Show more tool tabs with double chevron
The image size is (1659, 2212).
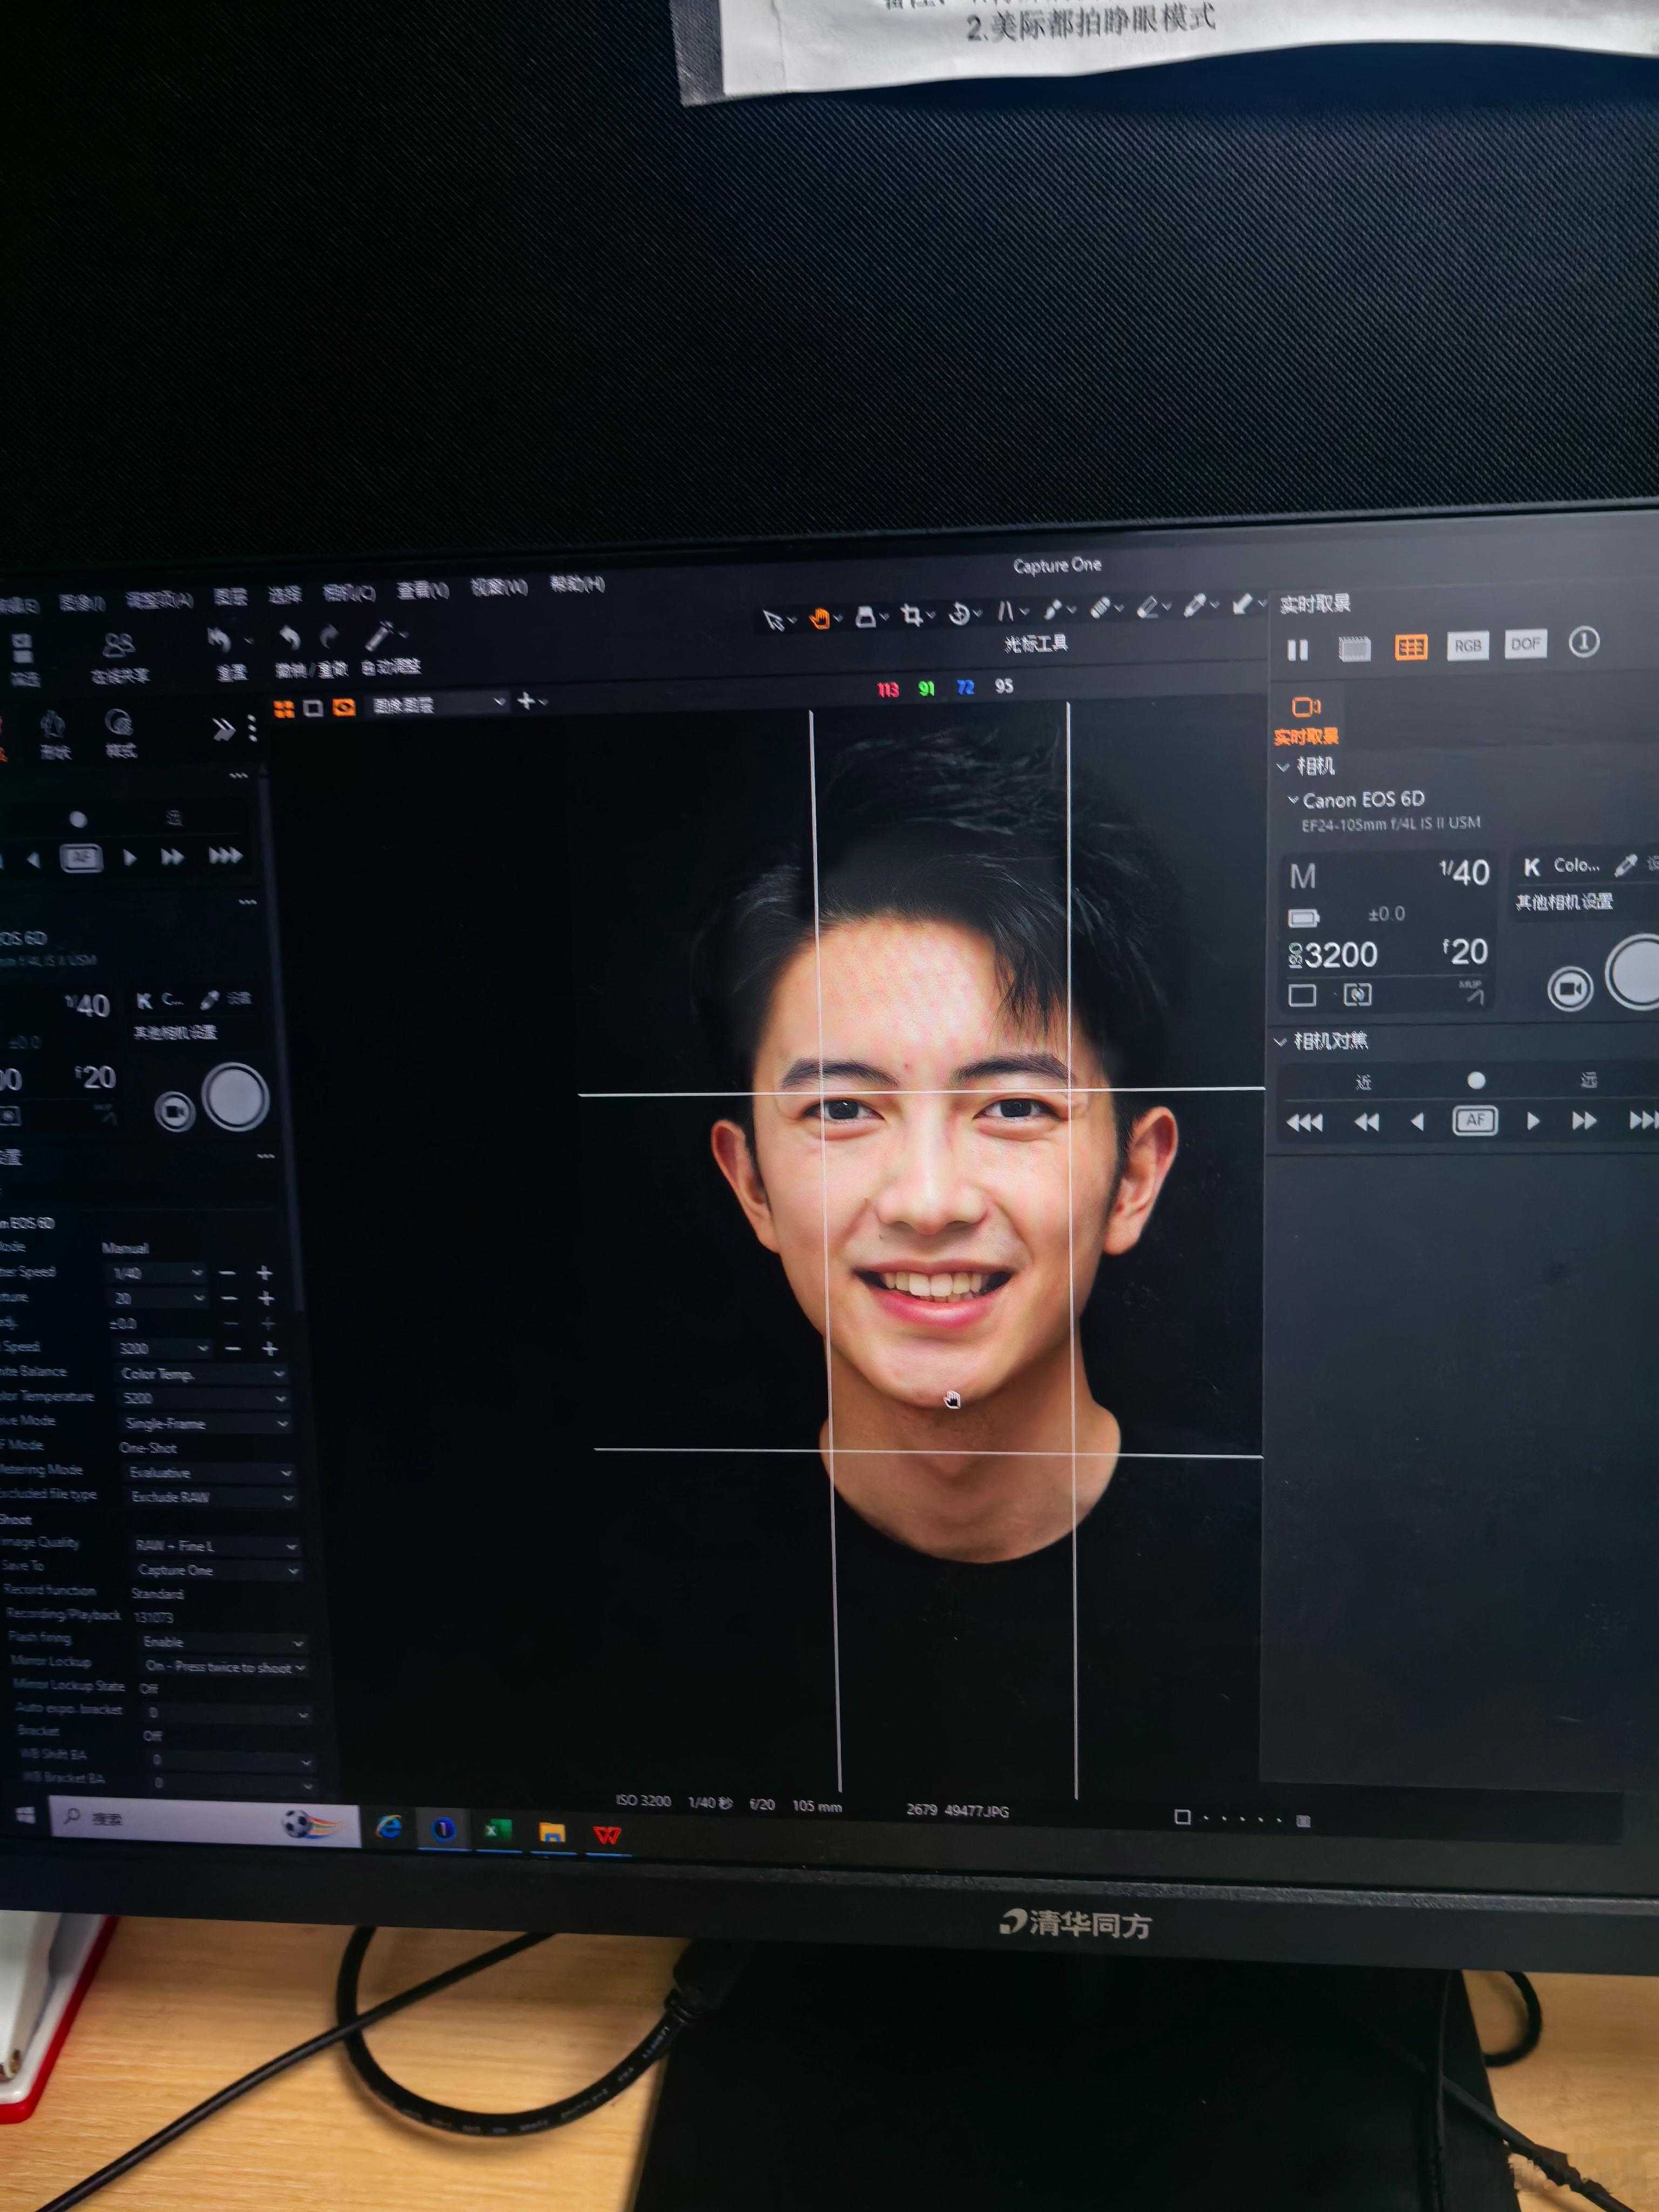(x=223, y=729)
